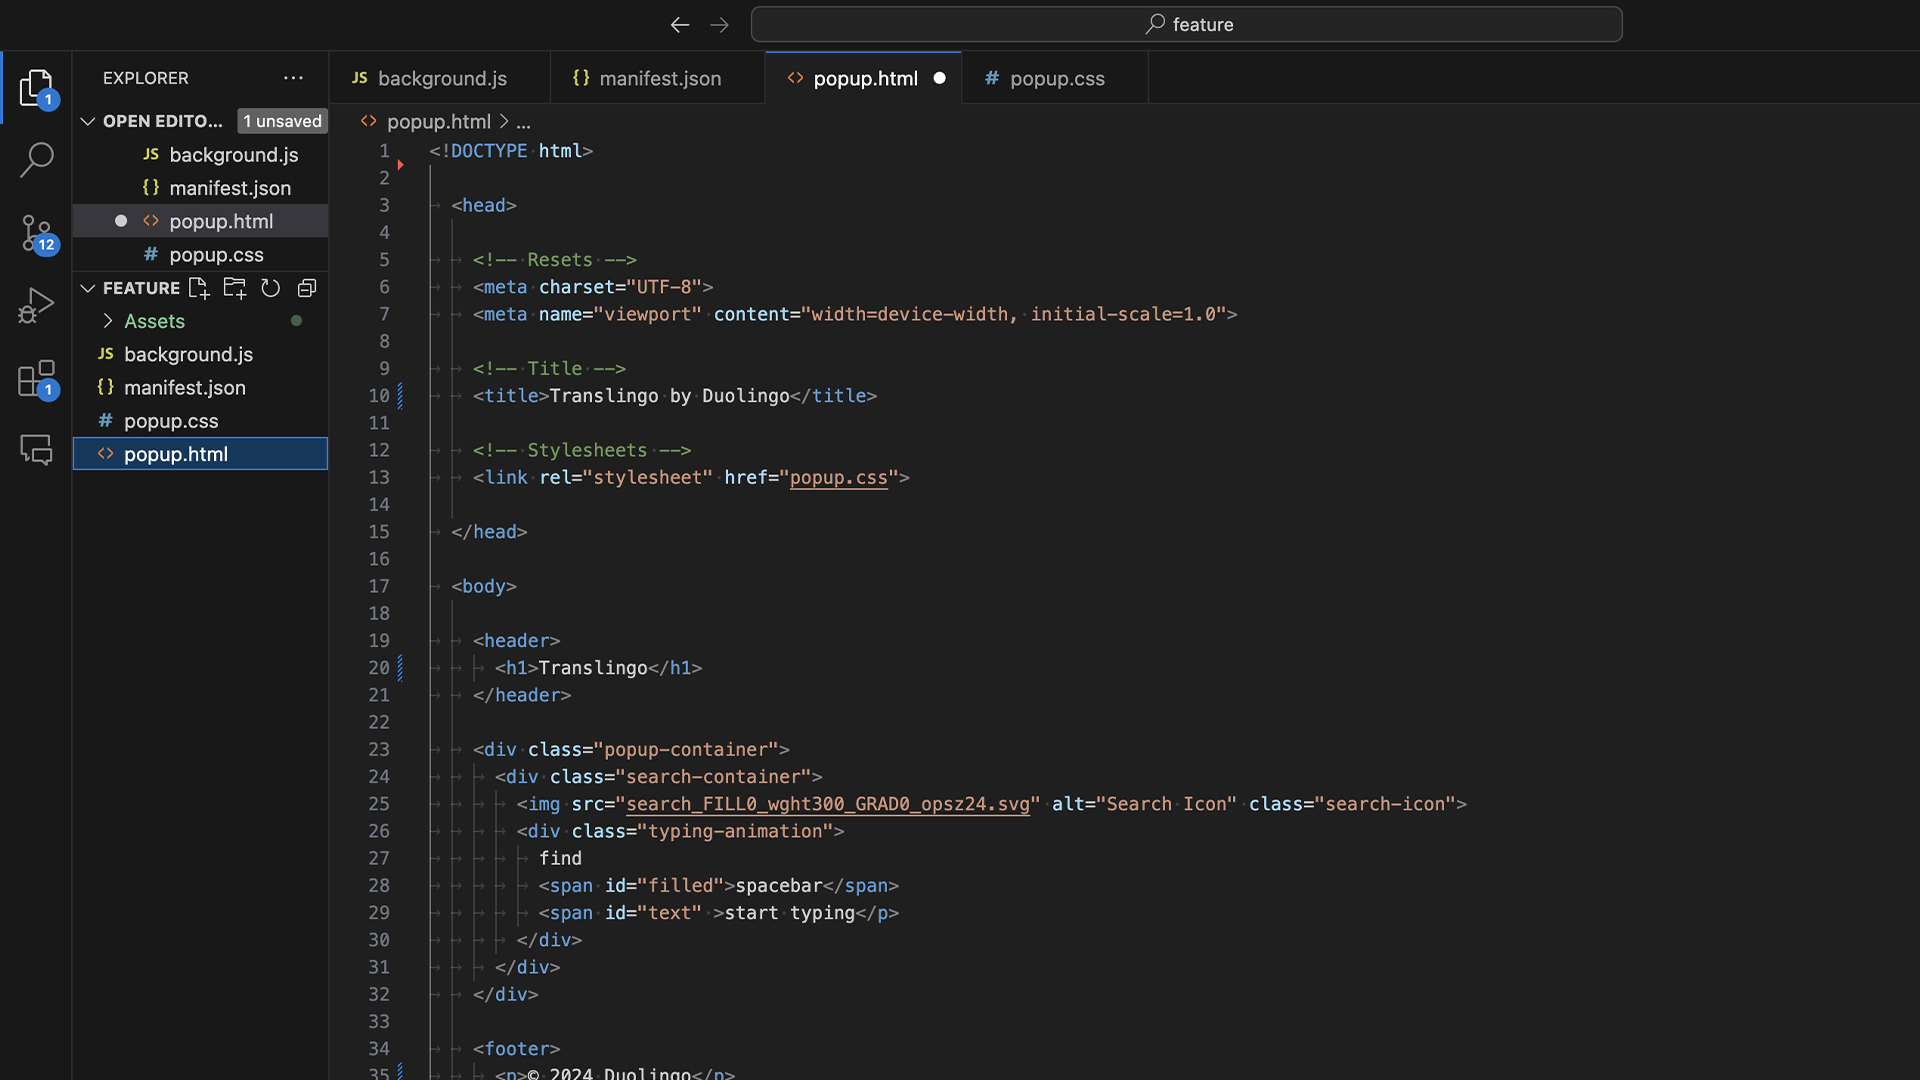Open the Explorer view in activity bar
This screenshot has width=1920, height=1080.
point(37,88)
